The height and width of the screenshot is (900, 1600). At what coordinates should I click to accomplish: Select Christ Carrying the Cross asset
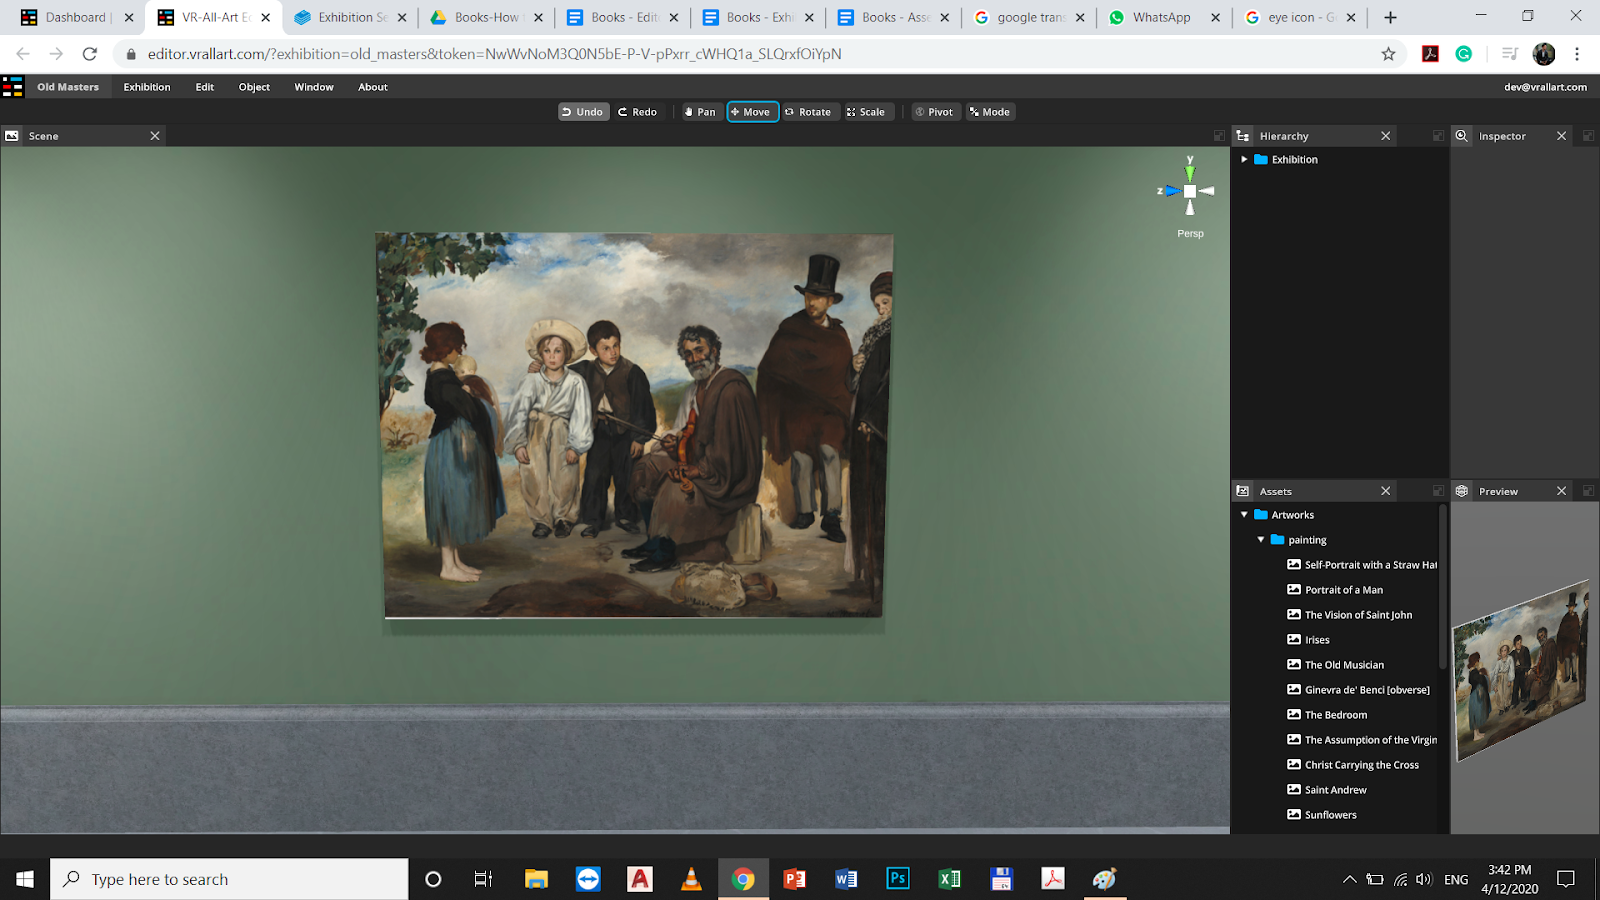(x=1353, y=765)
